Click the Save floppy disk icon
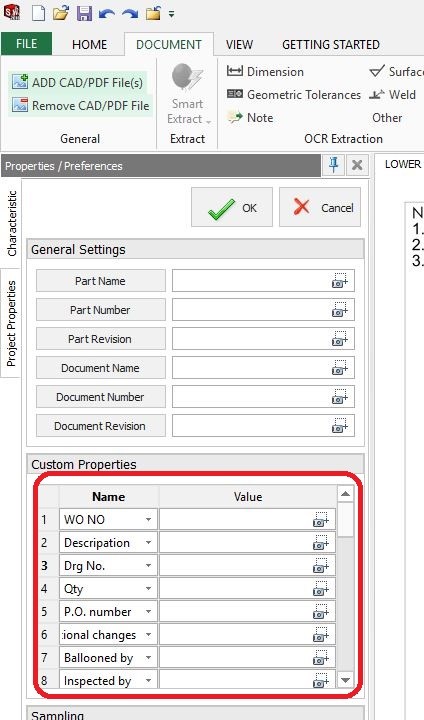 [x=84, y=13]
